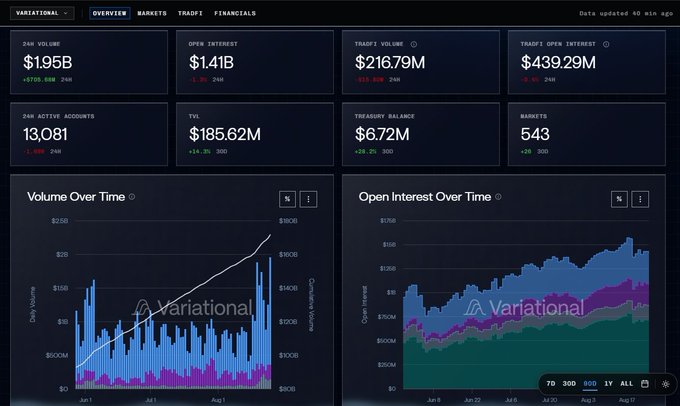Screen dimensions: 680x406
Task: Click the +28.2% Treasury change label
Action: click(x=365, y=151)
